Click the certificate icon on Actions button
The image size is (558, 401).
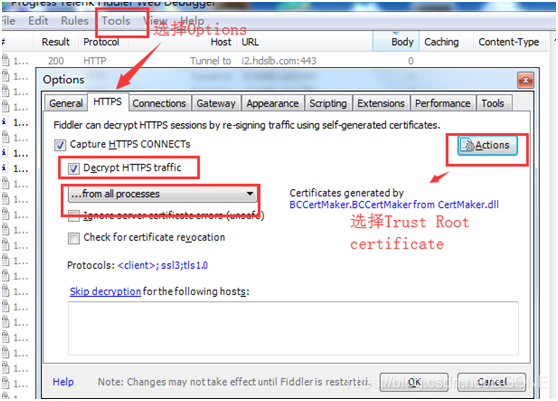(467, 146)
